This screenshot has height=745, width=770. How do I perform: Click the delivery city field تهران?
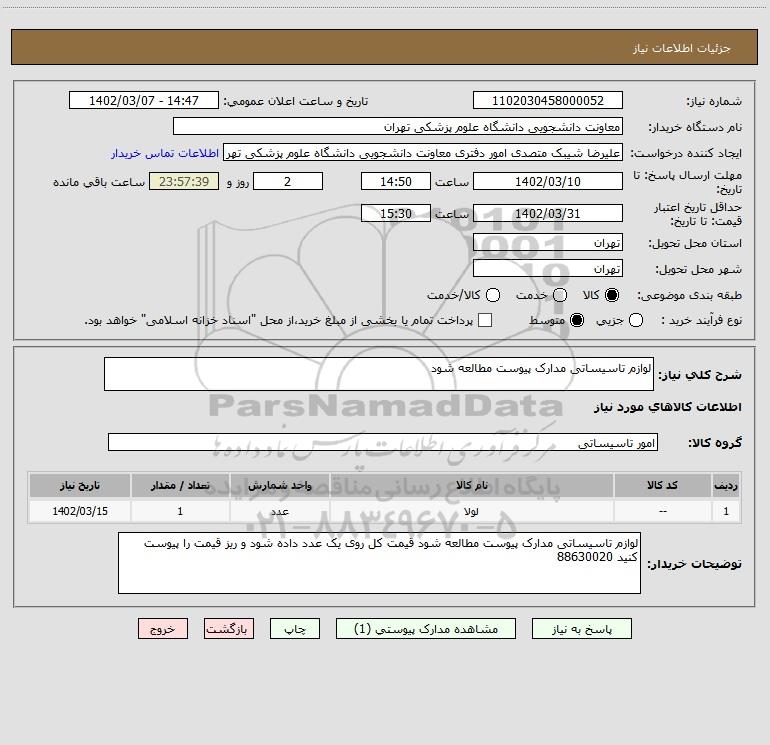[548, 268]
